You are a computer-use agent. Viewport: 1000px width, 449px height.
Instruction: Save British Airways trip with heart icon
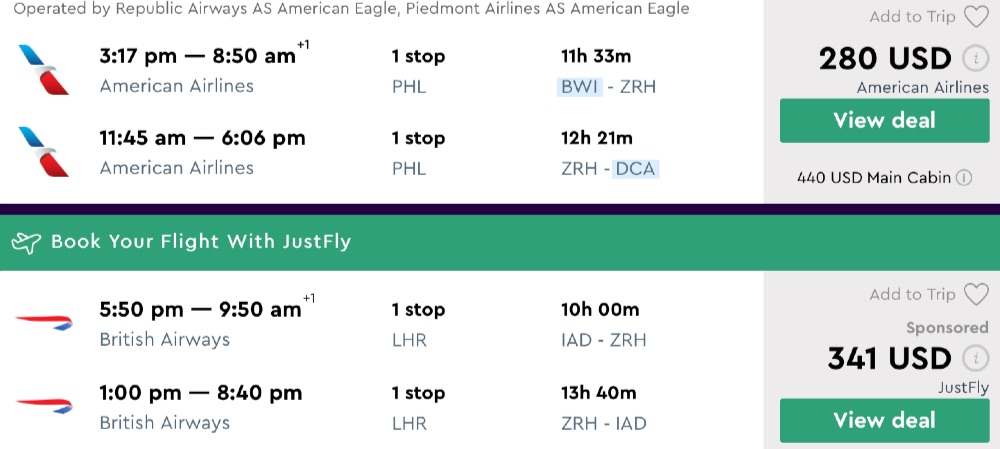[x=975, y=294]
